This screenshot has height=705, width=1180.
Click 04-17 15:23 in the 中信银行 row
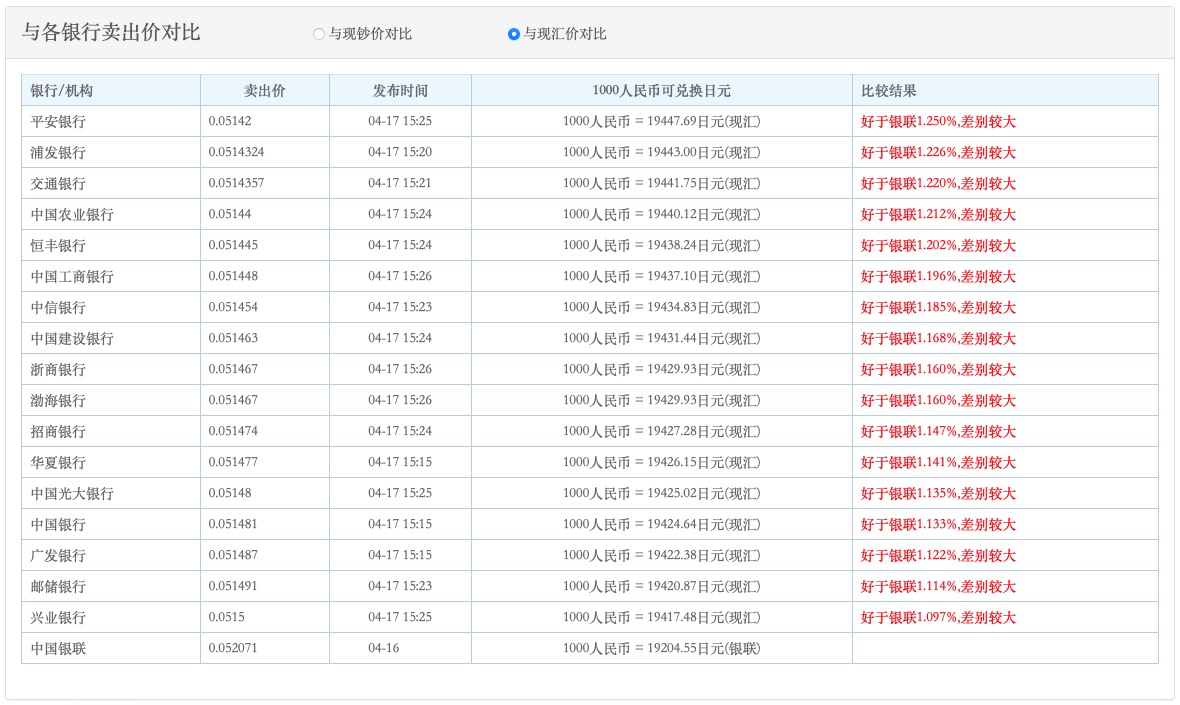point(400,307)
